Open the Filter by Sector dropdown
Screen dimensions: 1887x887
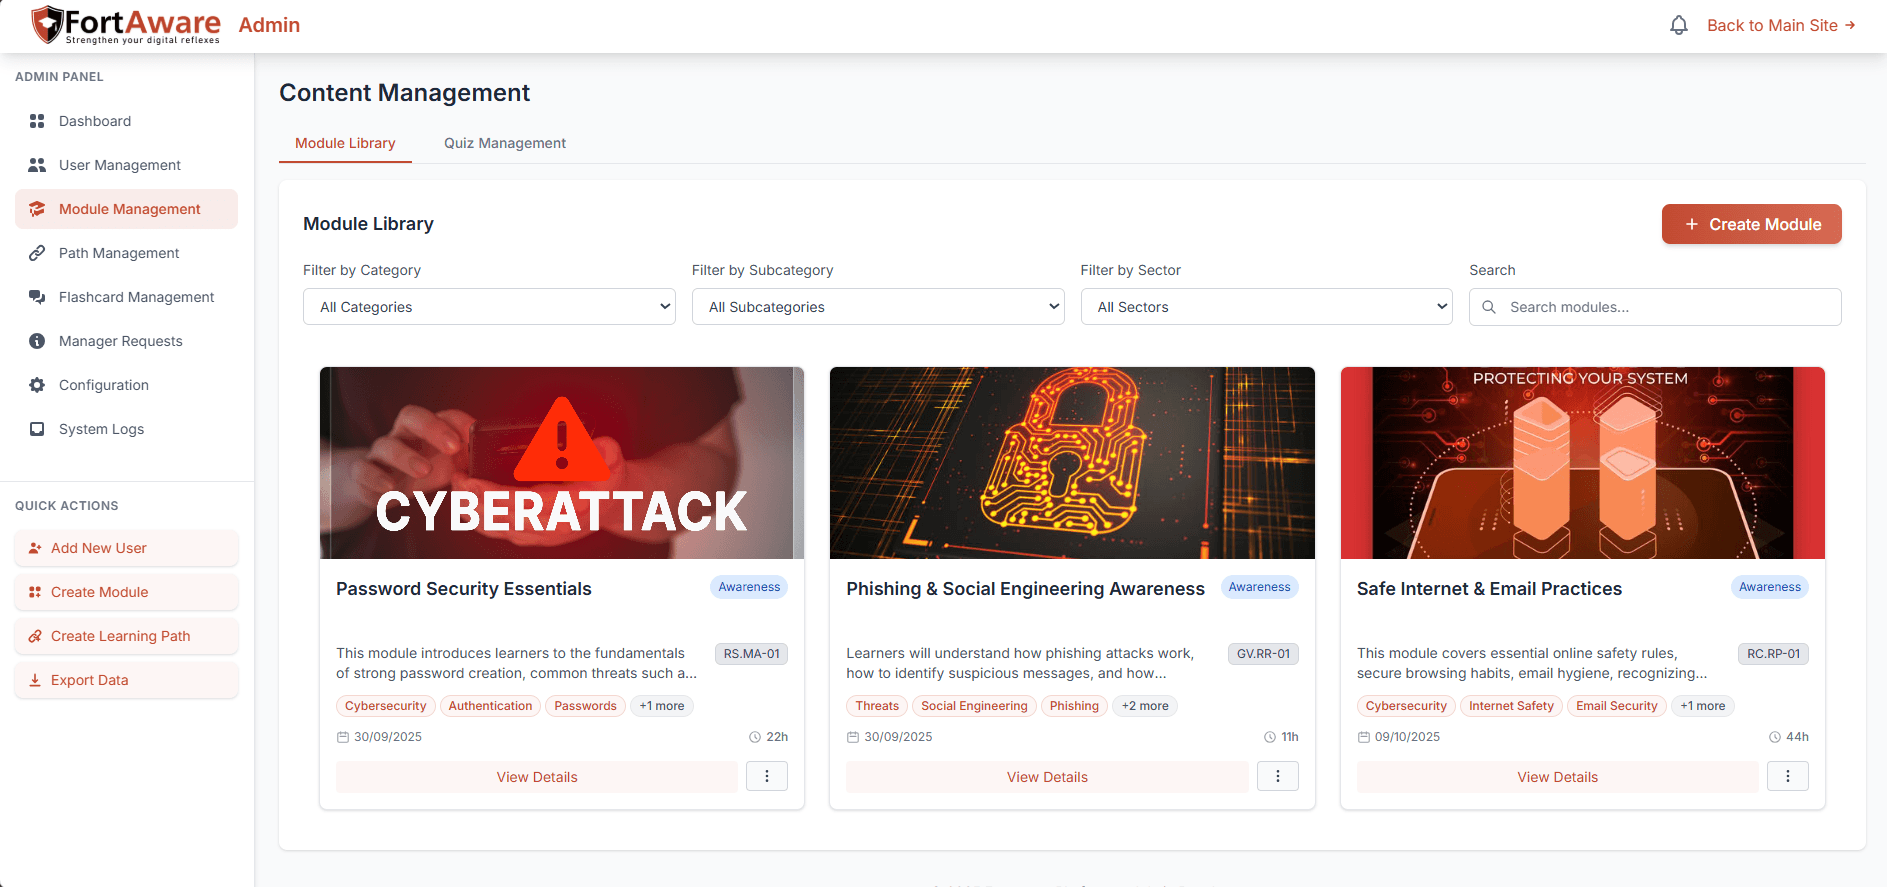coord(1267,307)
